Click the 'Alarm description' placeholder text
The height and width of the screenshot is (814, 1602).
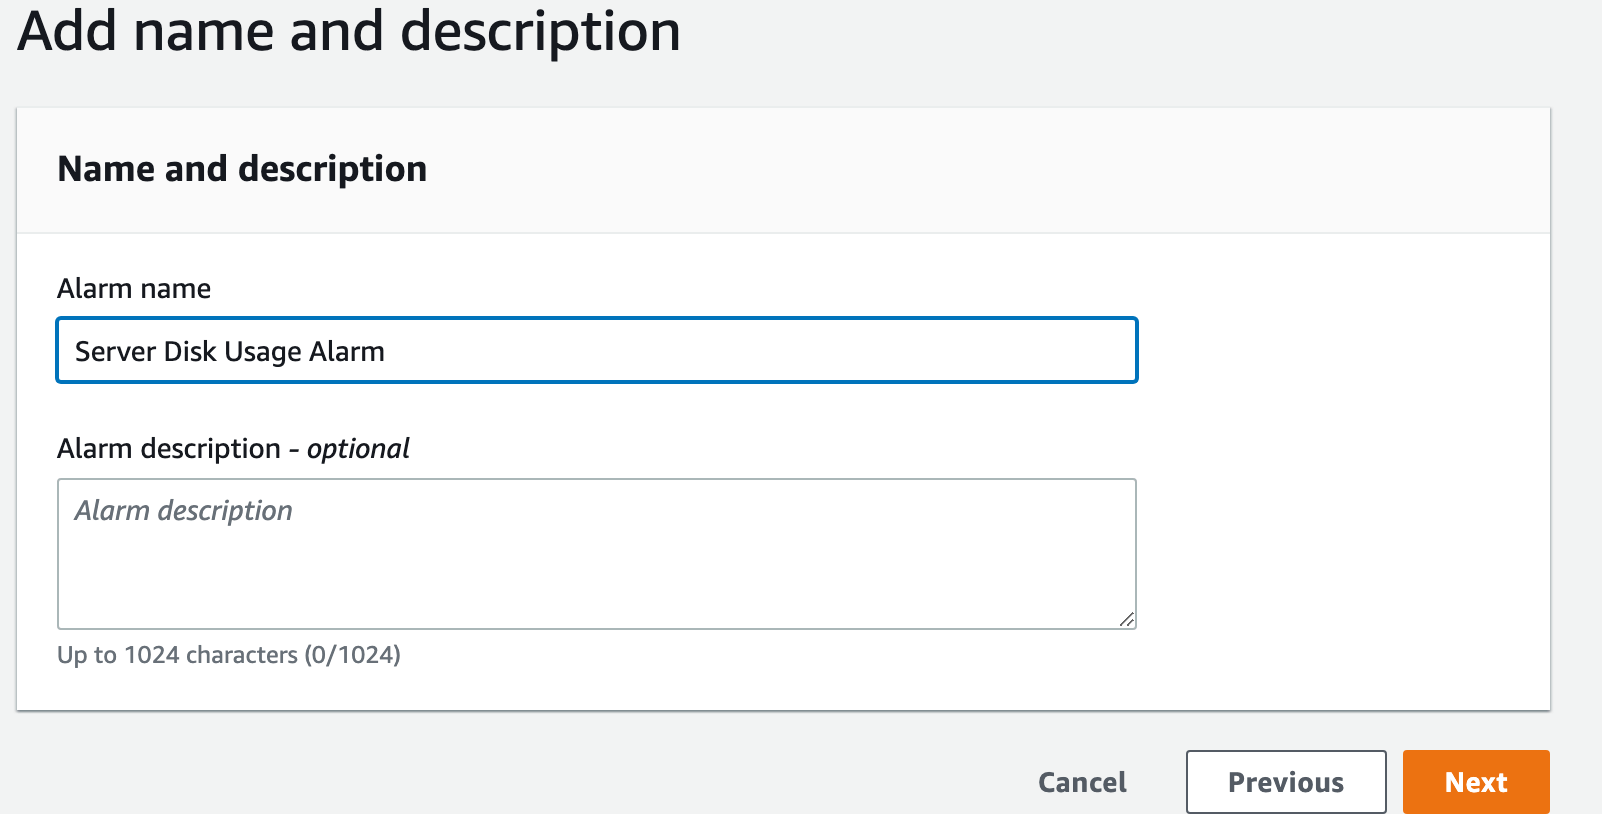coord(184,511)
